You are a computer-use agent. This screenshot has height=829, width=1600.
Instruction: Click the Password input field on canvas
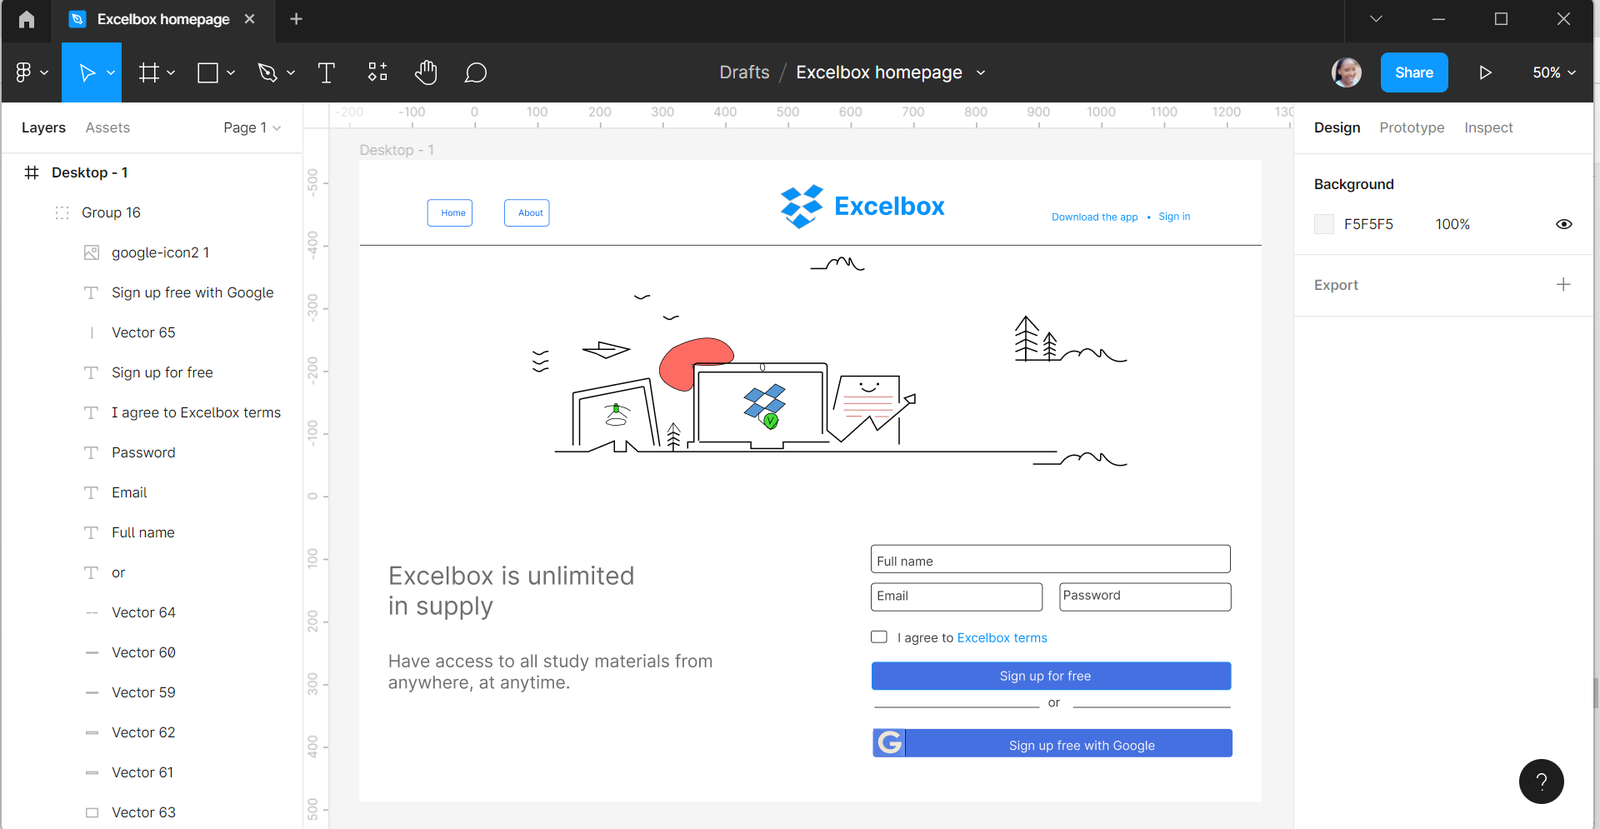coord(1145,597)
